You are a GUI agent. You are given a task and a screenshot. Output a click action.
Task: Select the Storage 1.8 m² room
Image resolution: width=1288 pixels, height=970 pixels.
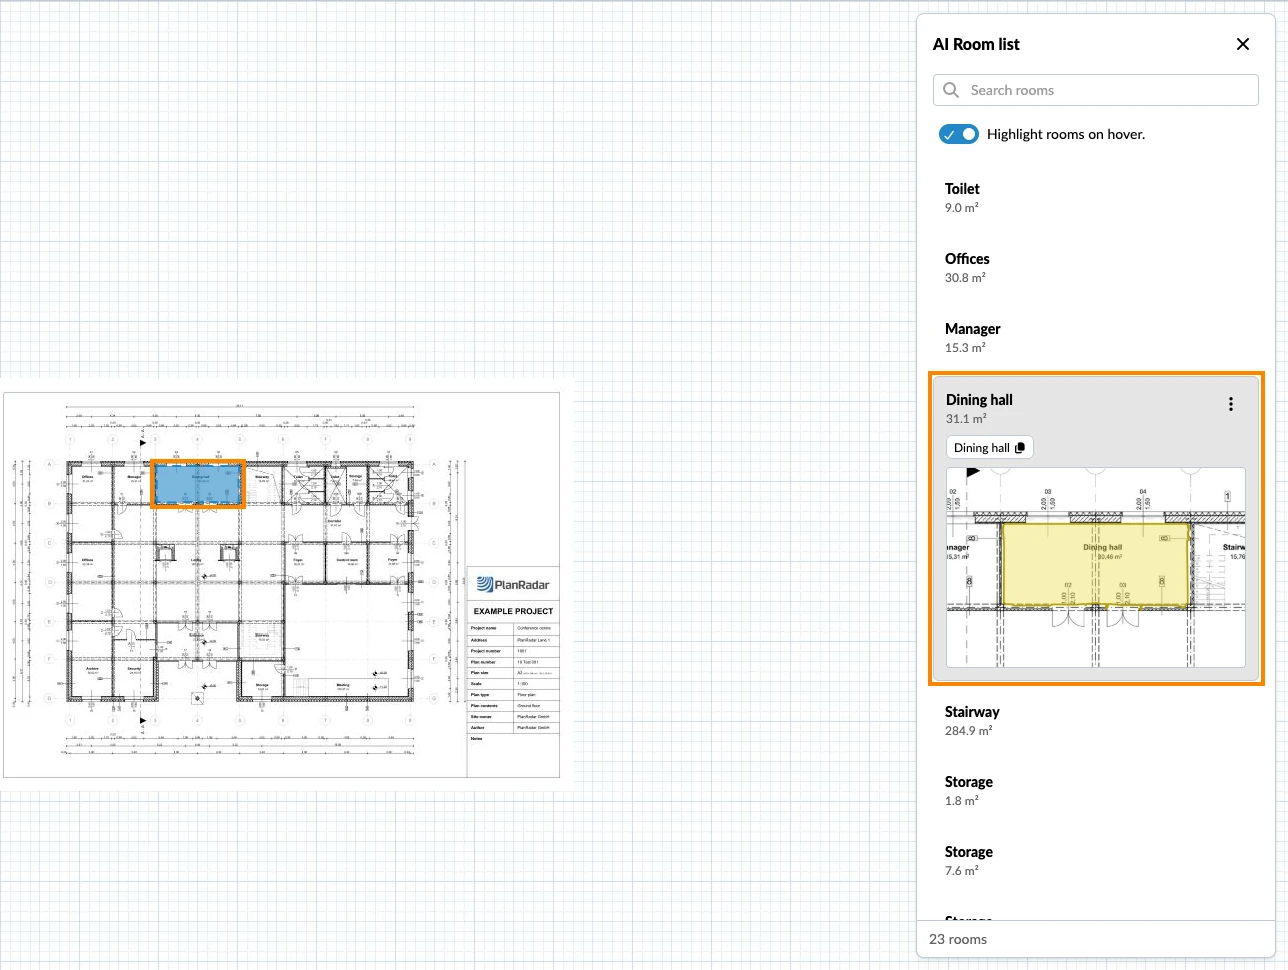pos(1096,791)
